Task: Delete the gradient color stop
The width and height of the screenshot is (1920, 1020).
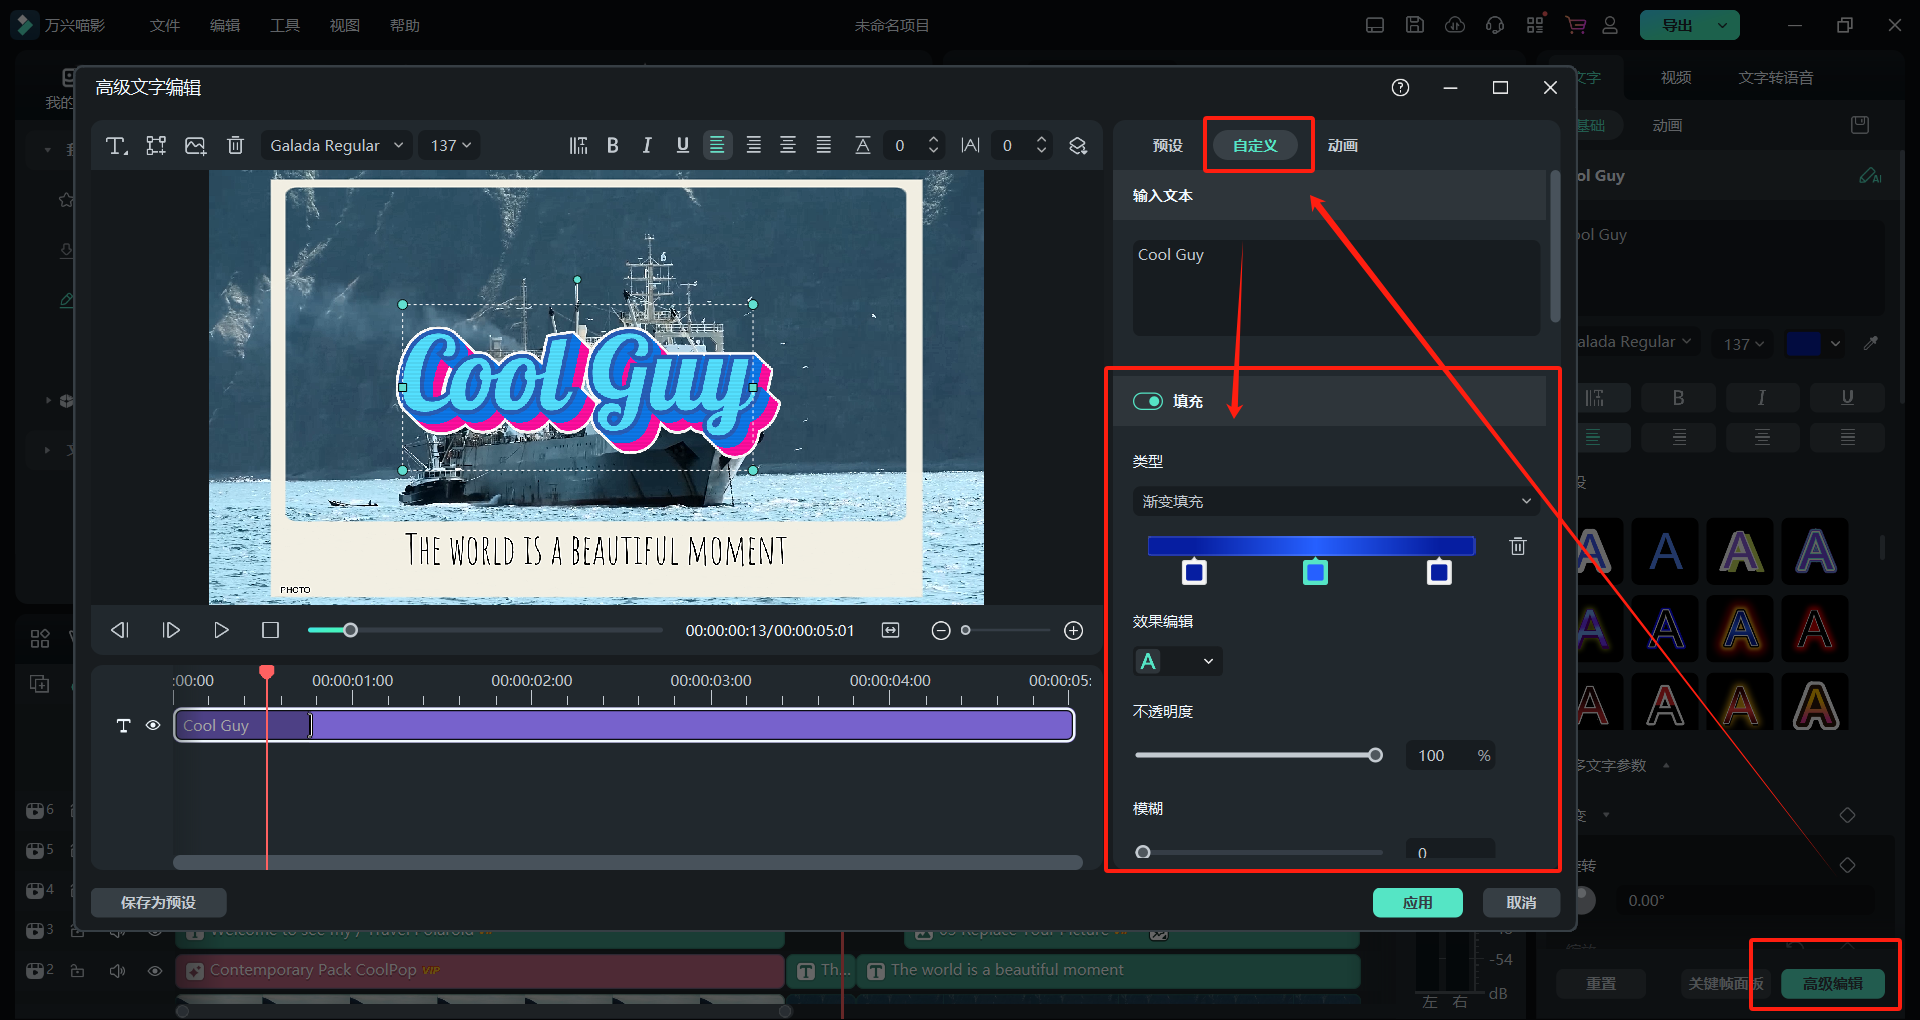Action: [x=1517, y=546]
